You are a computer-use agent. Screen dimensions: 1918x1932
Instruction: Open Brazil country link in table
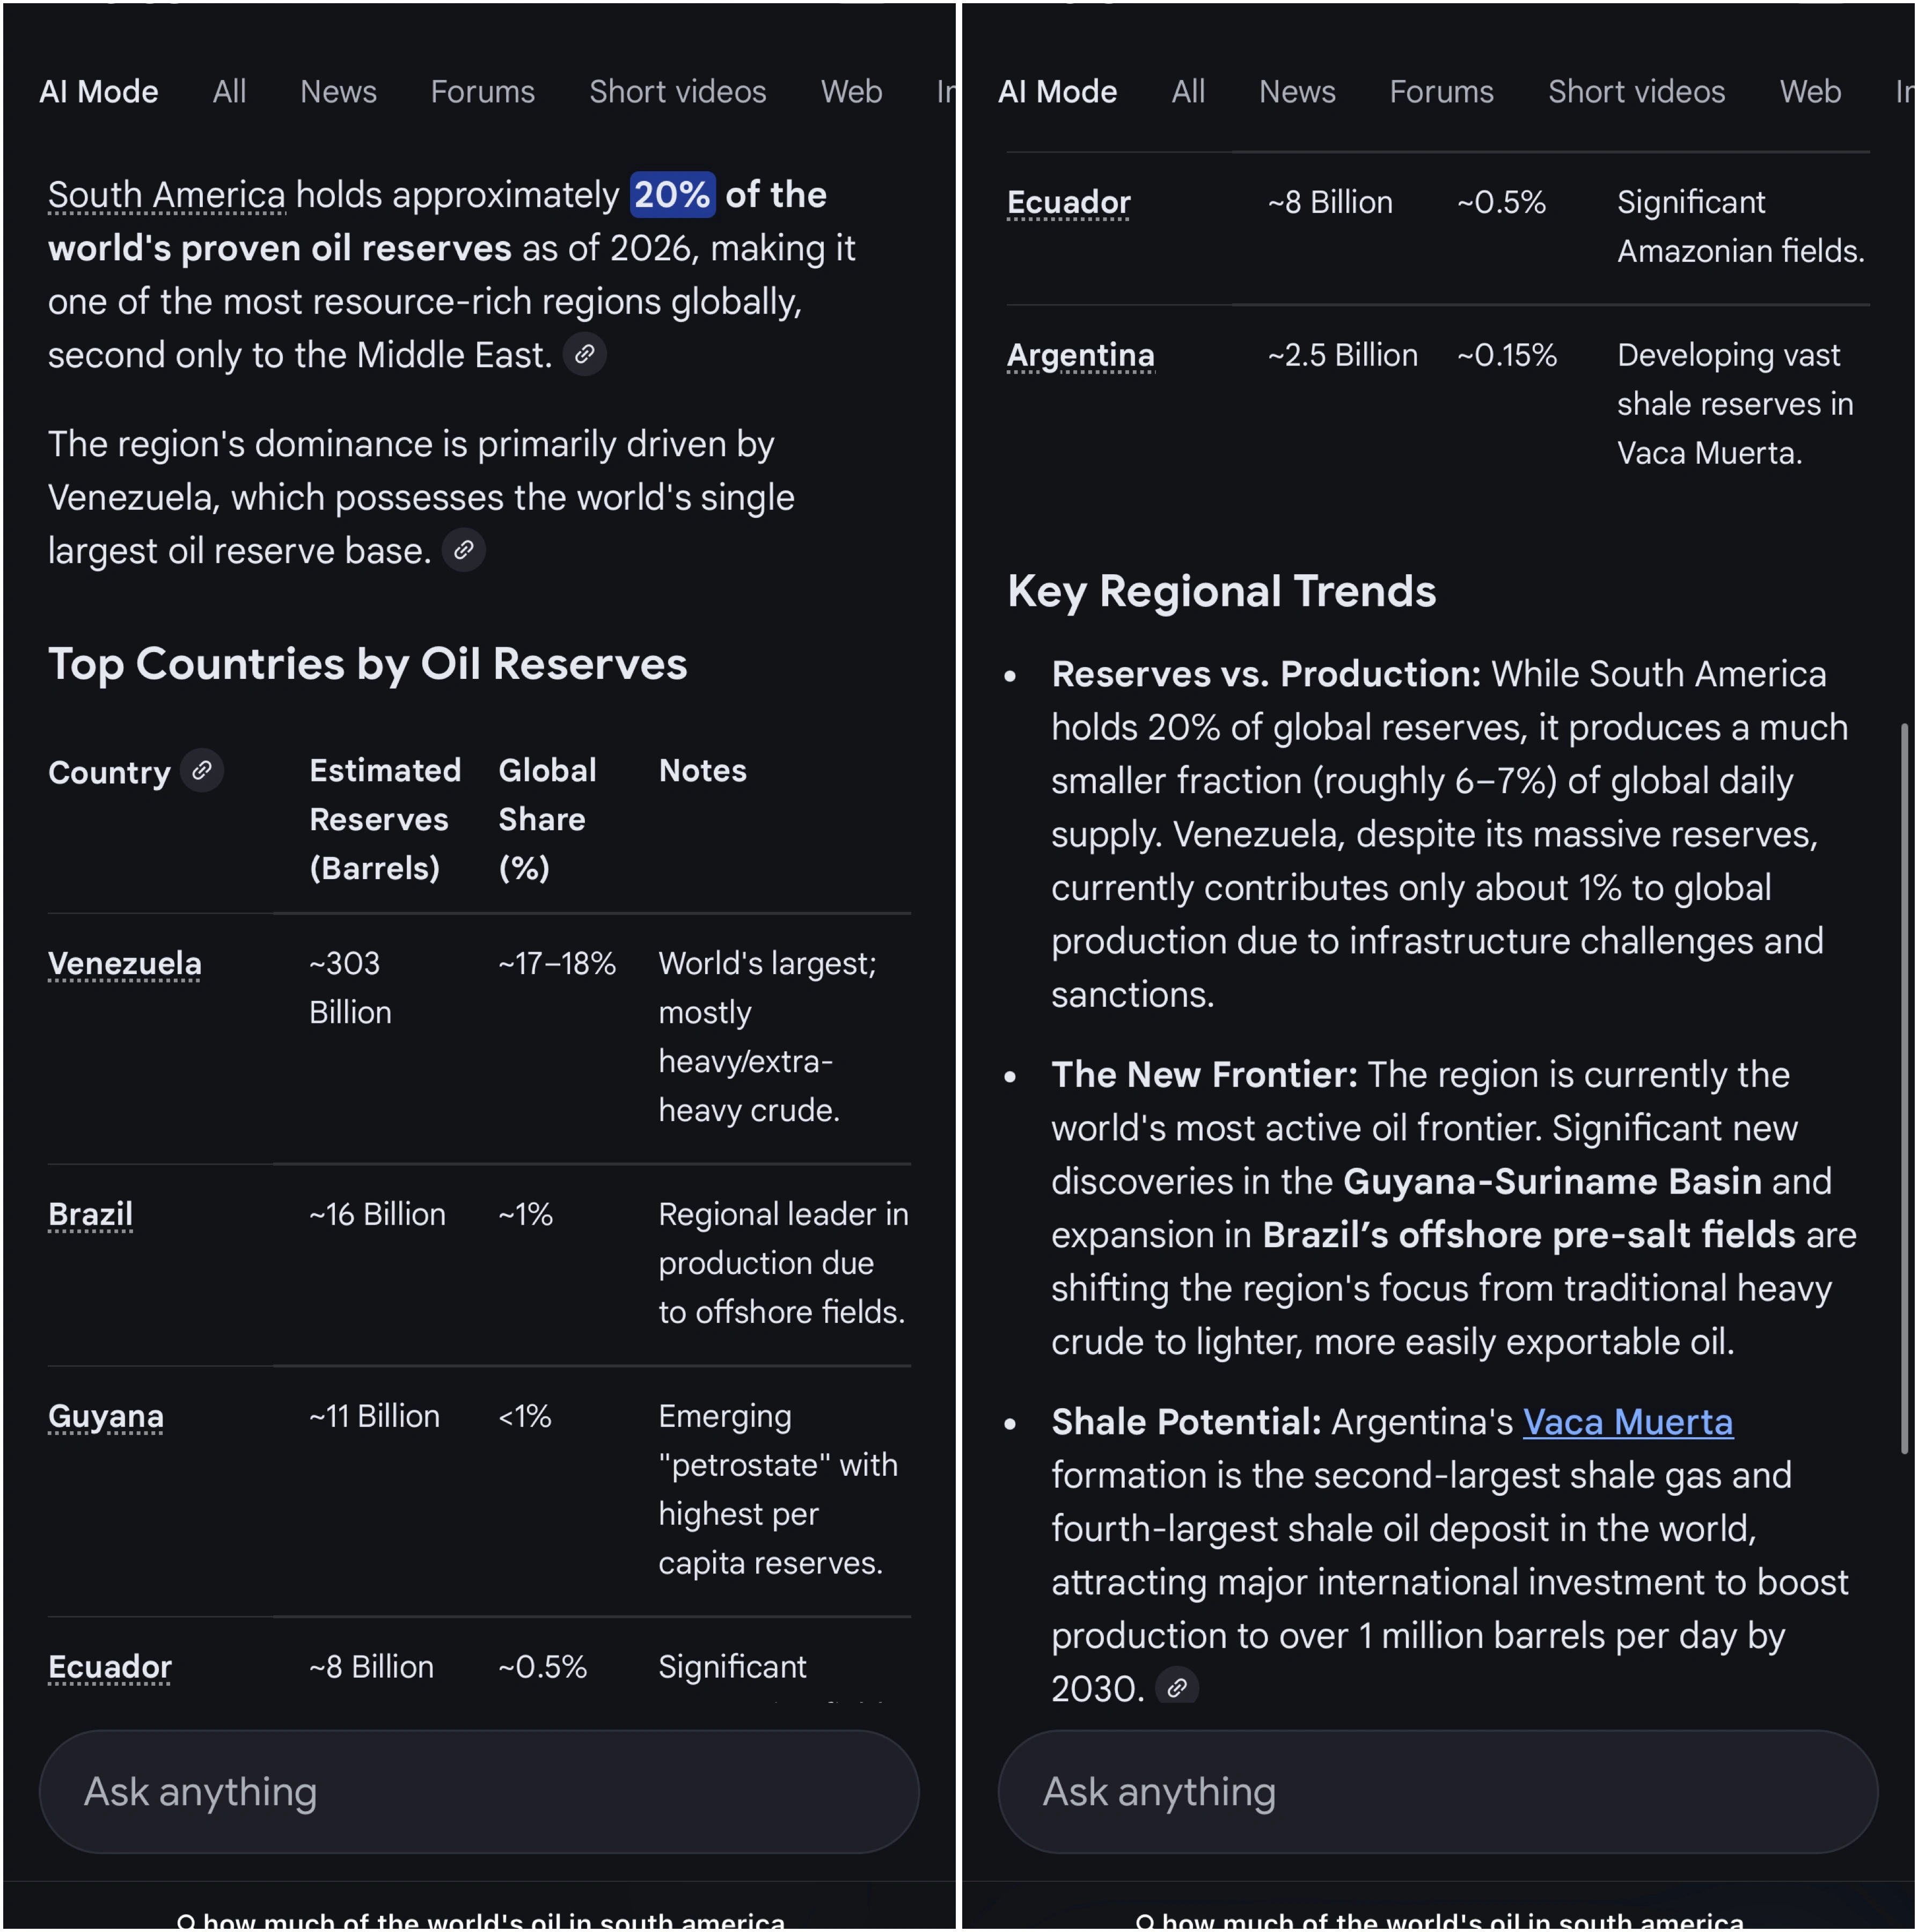coord(90,1214)
